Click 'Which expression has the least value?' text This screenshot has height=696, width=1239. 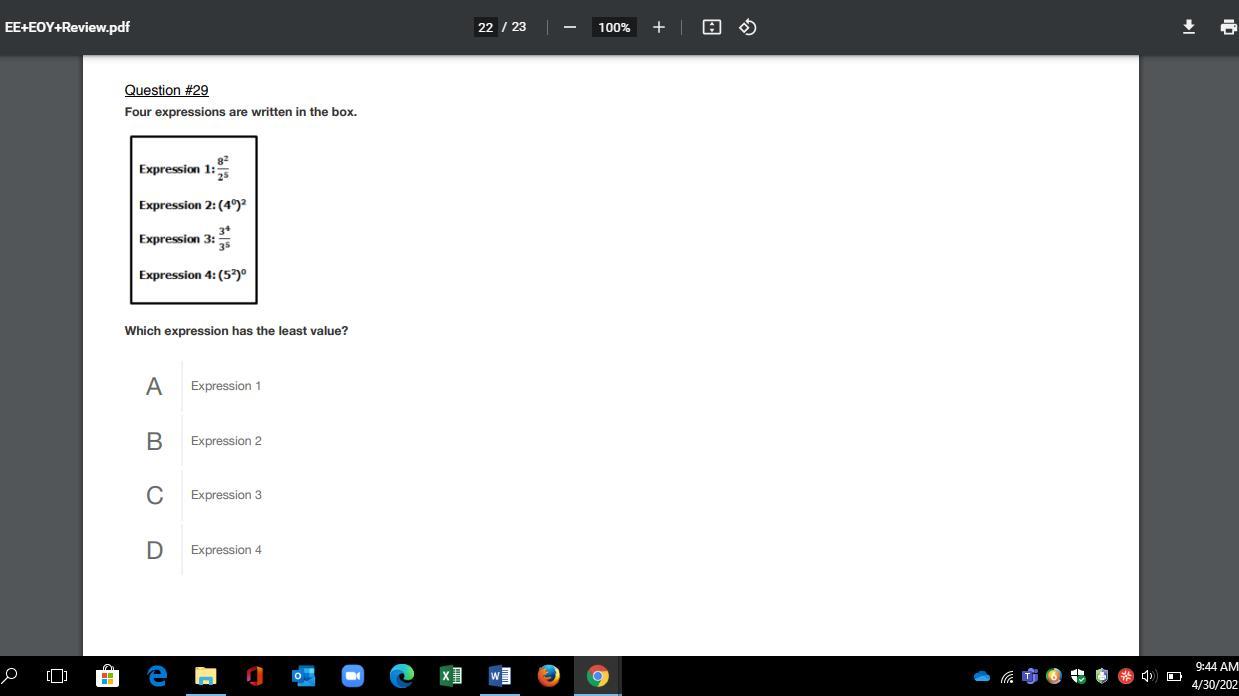tap(236, 331)
